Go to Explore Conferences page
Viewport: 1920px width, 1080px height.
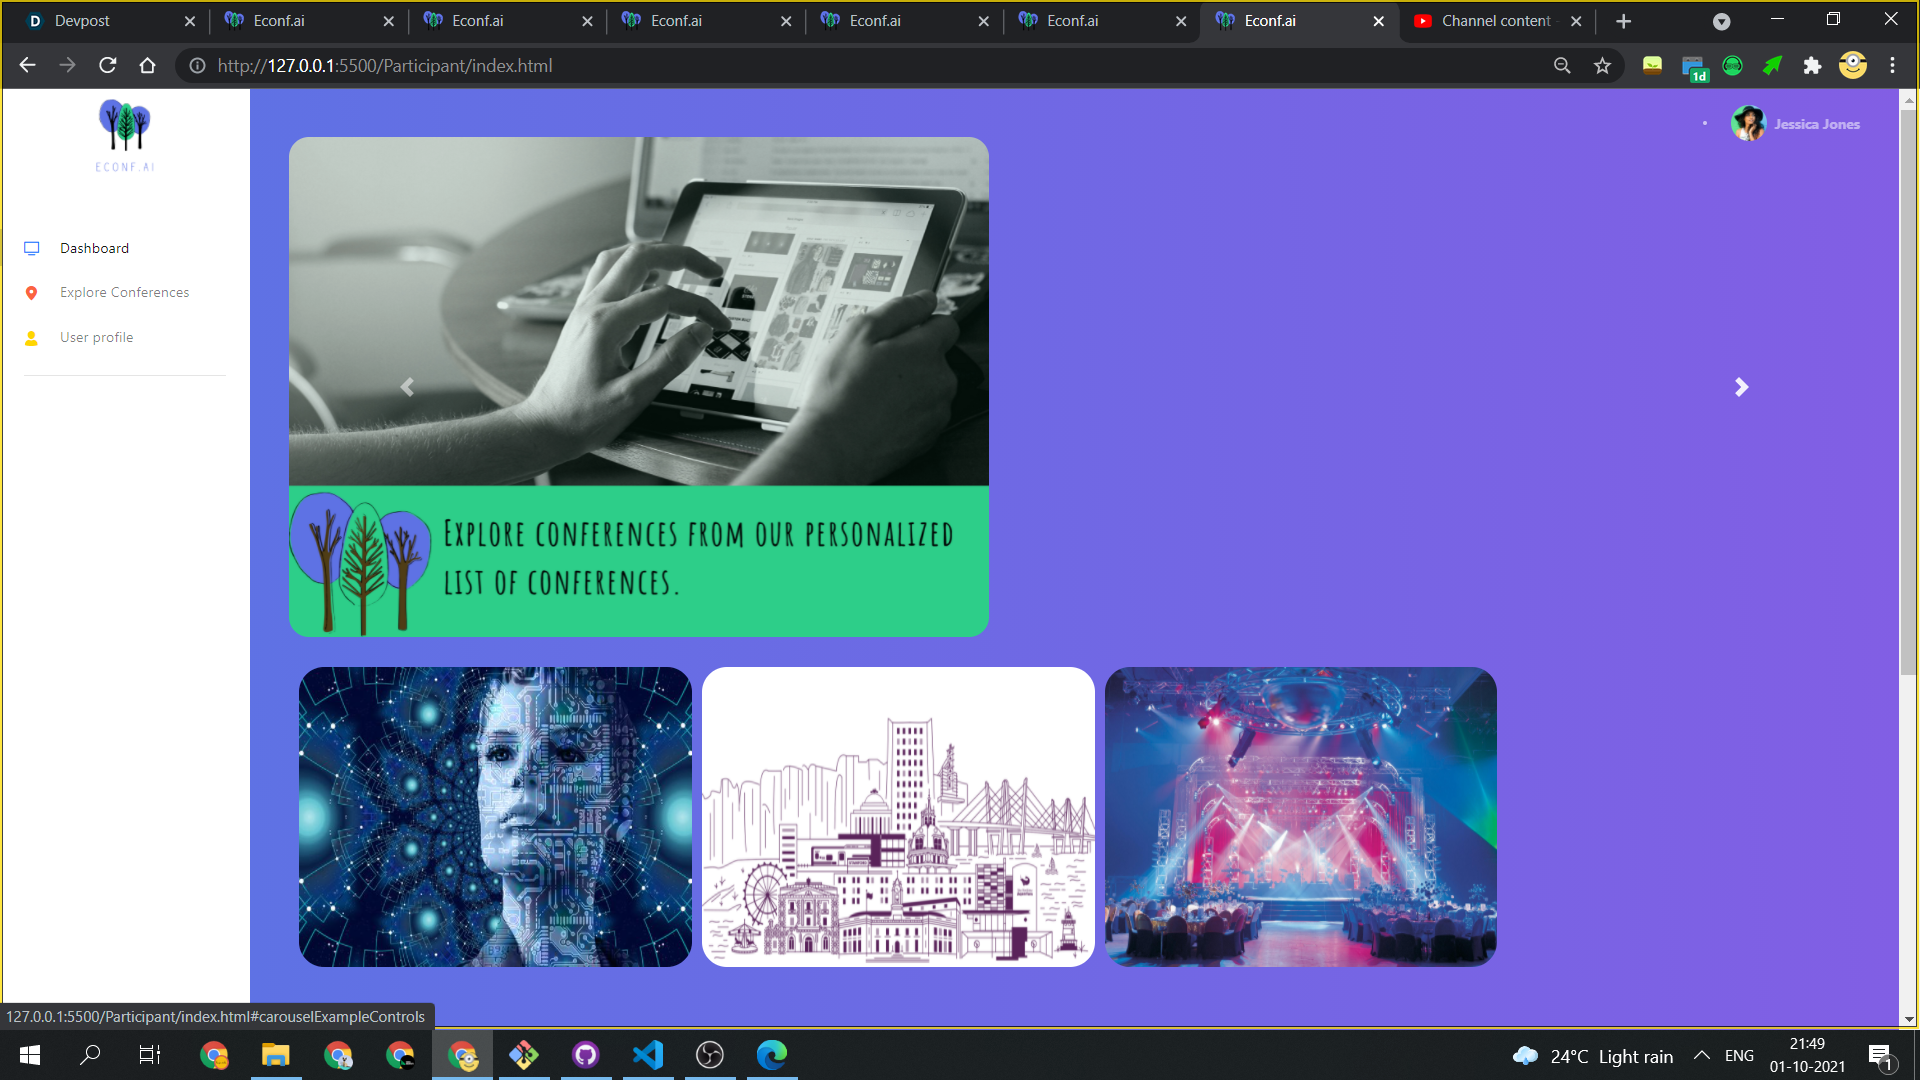click(124, 292)
